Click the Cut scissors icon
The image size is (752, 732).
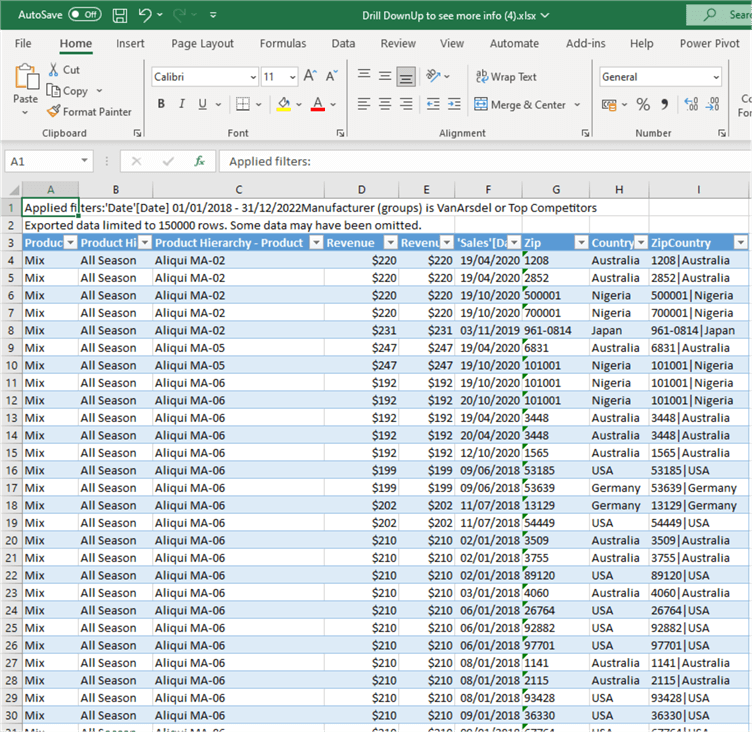point(54,70)
